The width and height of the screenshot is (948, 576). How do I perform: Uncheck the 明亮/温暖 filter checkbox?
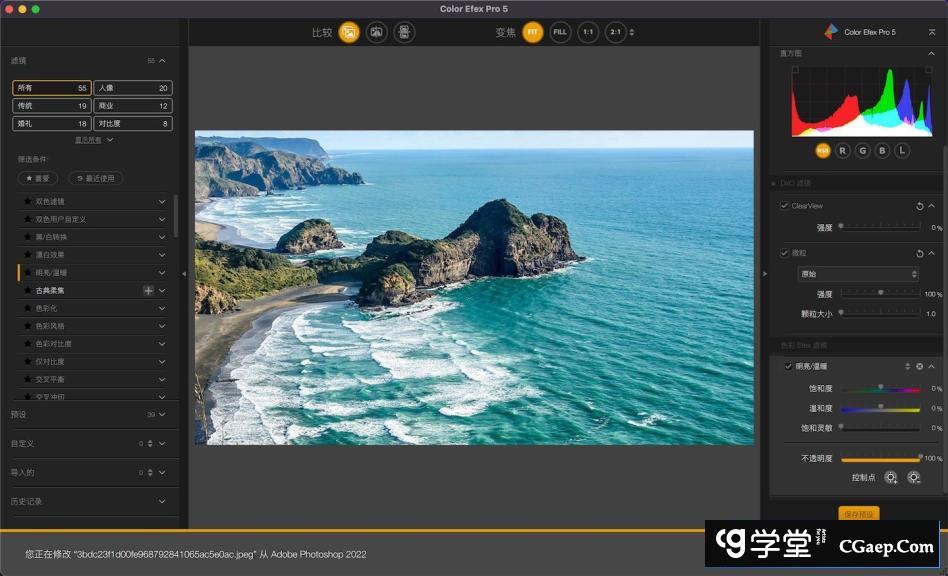[788, 366]
